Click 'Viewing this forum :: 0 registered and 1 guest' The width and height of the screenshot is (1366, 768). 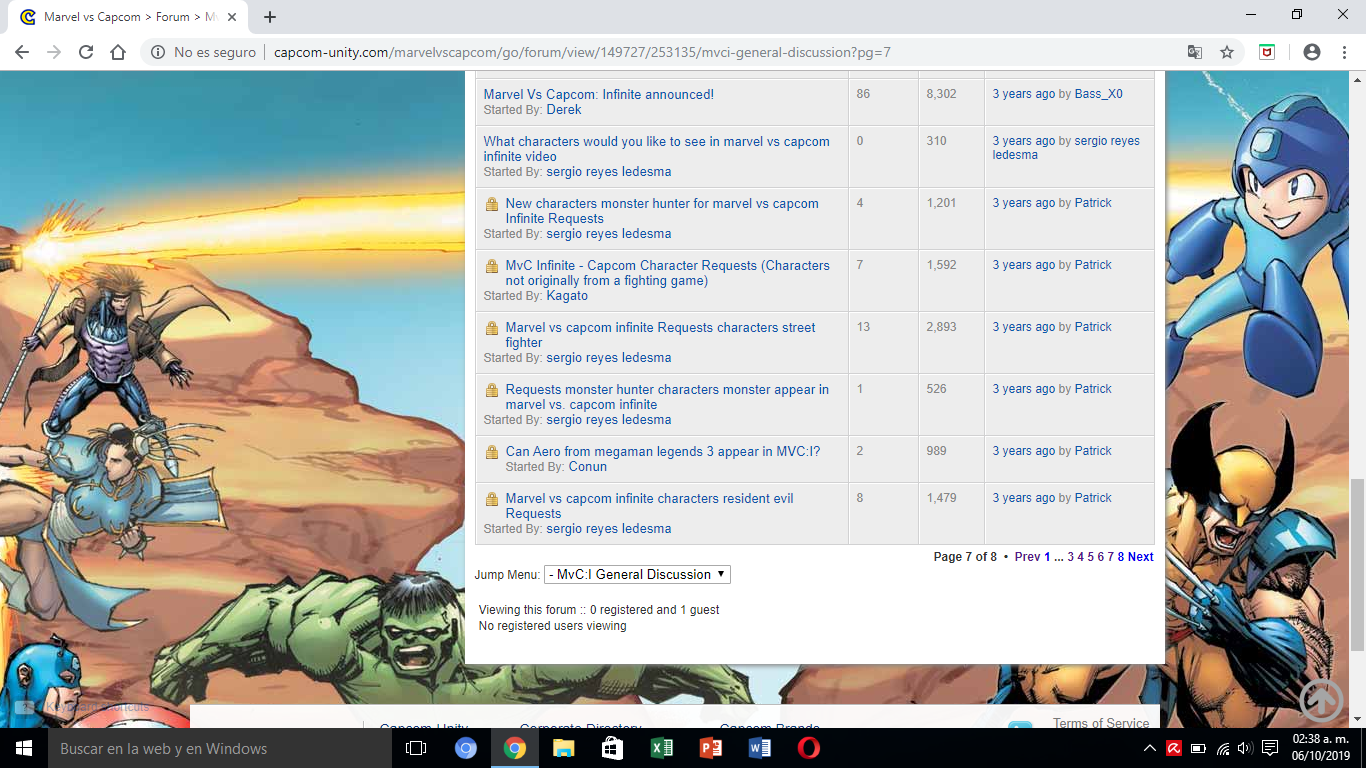[x=599, y=610]
